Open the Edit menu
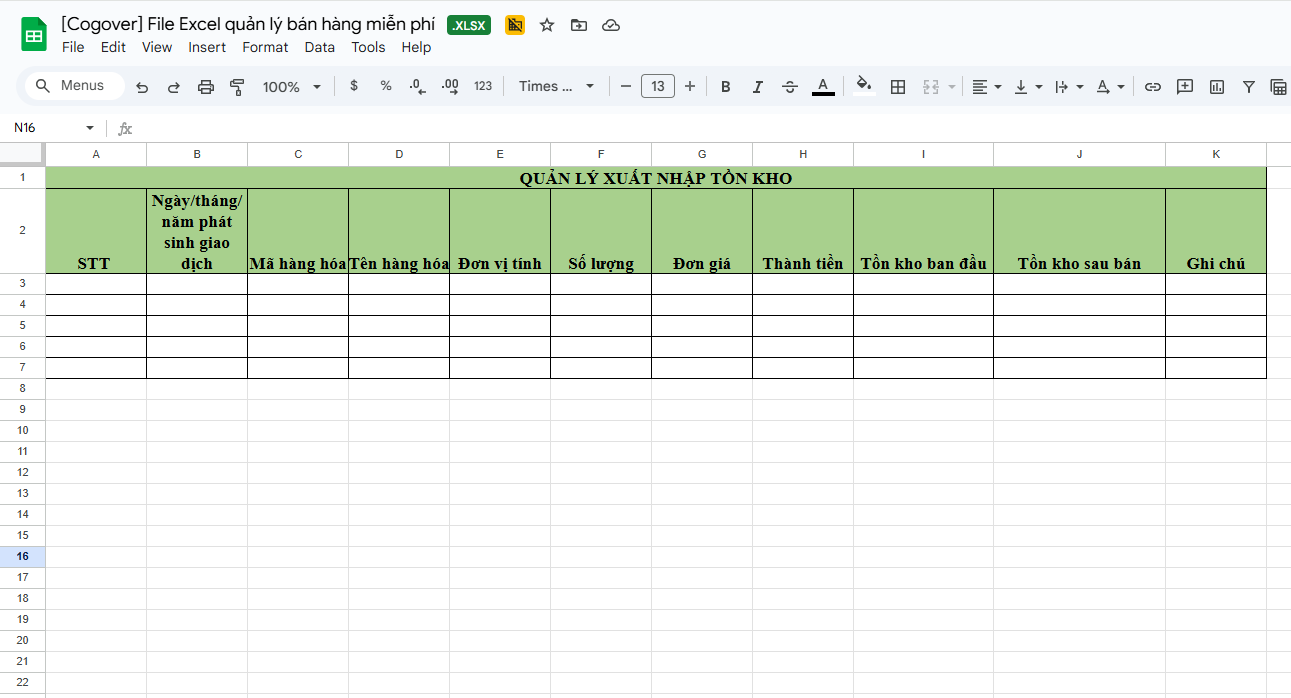Viewport: 1291px width, 698px height. pos(113,47)
